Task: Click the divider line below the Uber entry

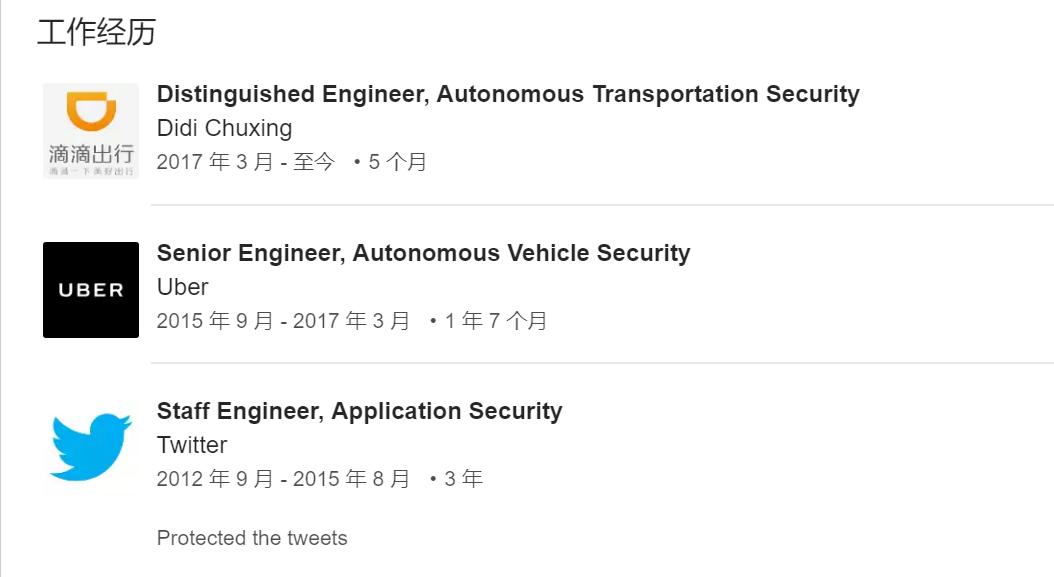Action: 602,362
